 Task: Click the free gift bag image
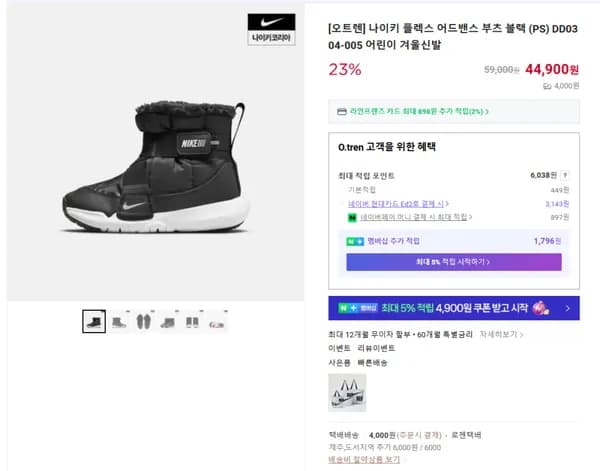point(347,392)
